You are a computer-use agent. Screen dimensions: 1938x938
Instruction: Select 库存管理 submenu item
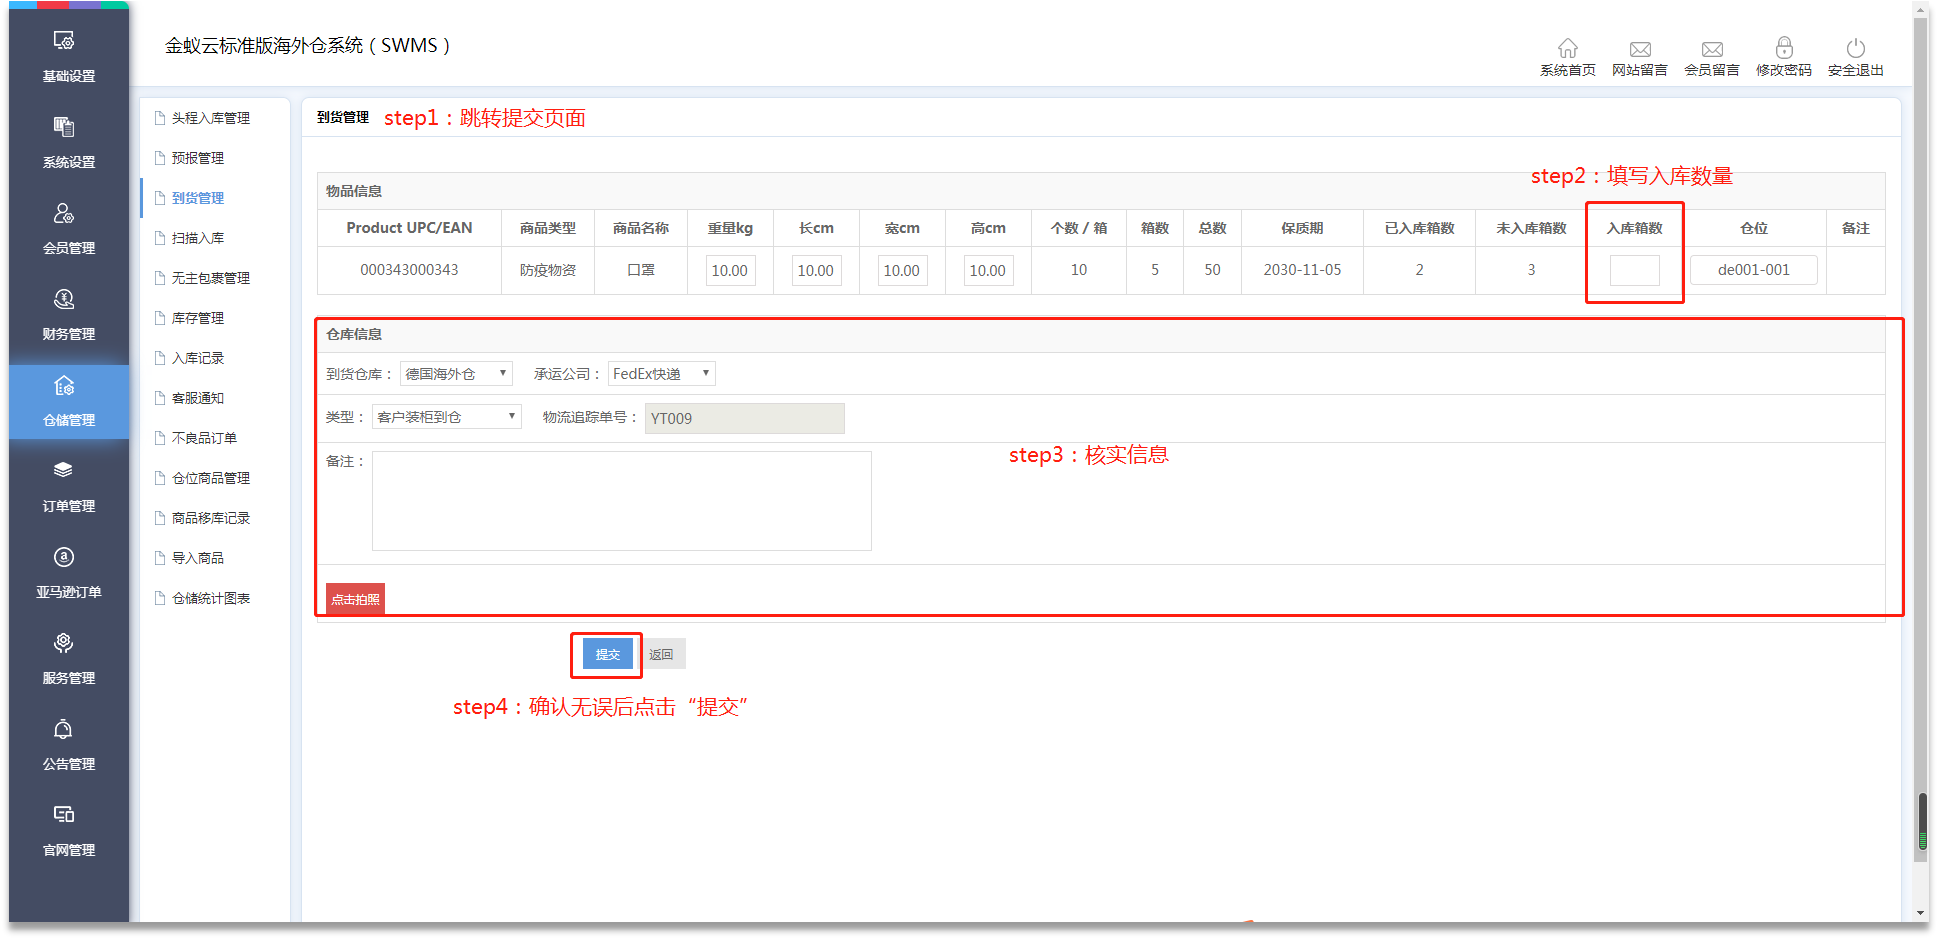[x=198, y=318]
